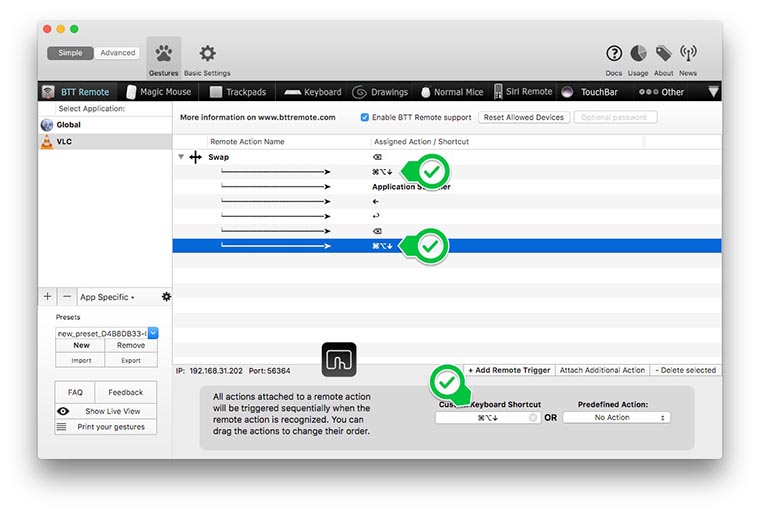
Task: Expand the device tab bar dropdown triangle
Action: [713, 92]
